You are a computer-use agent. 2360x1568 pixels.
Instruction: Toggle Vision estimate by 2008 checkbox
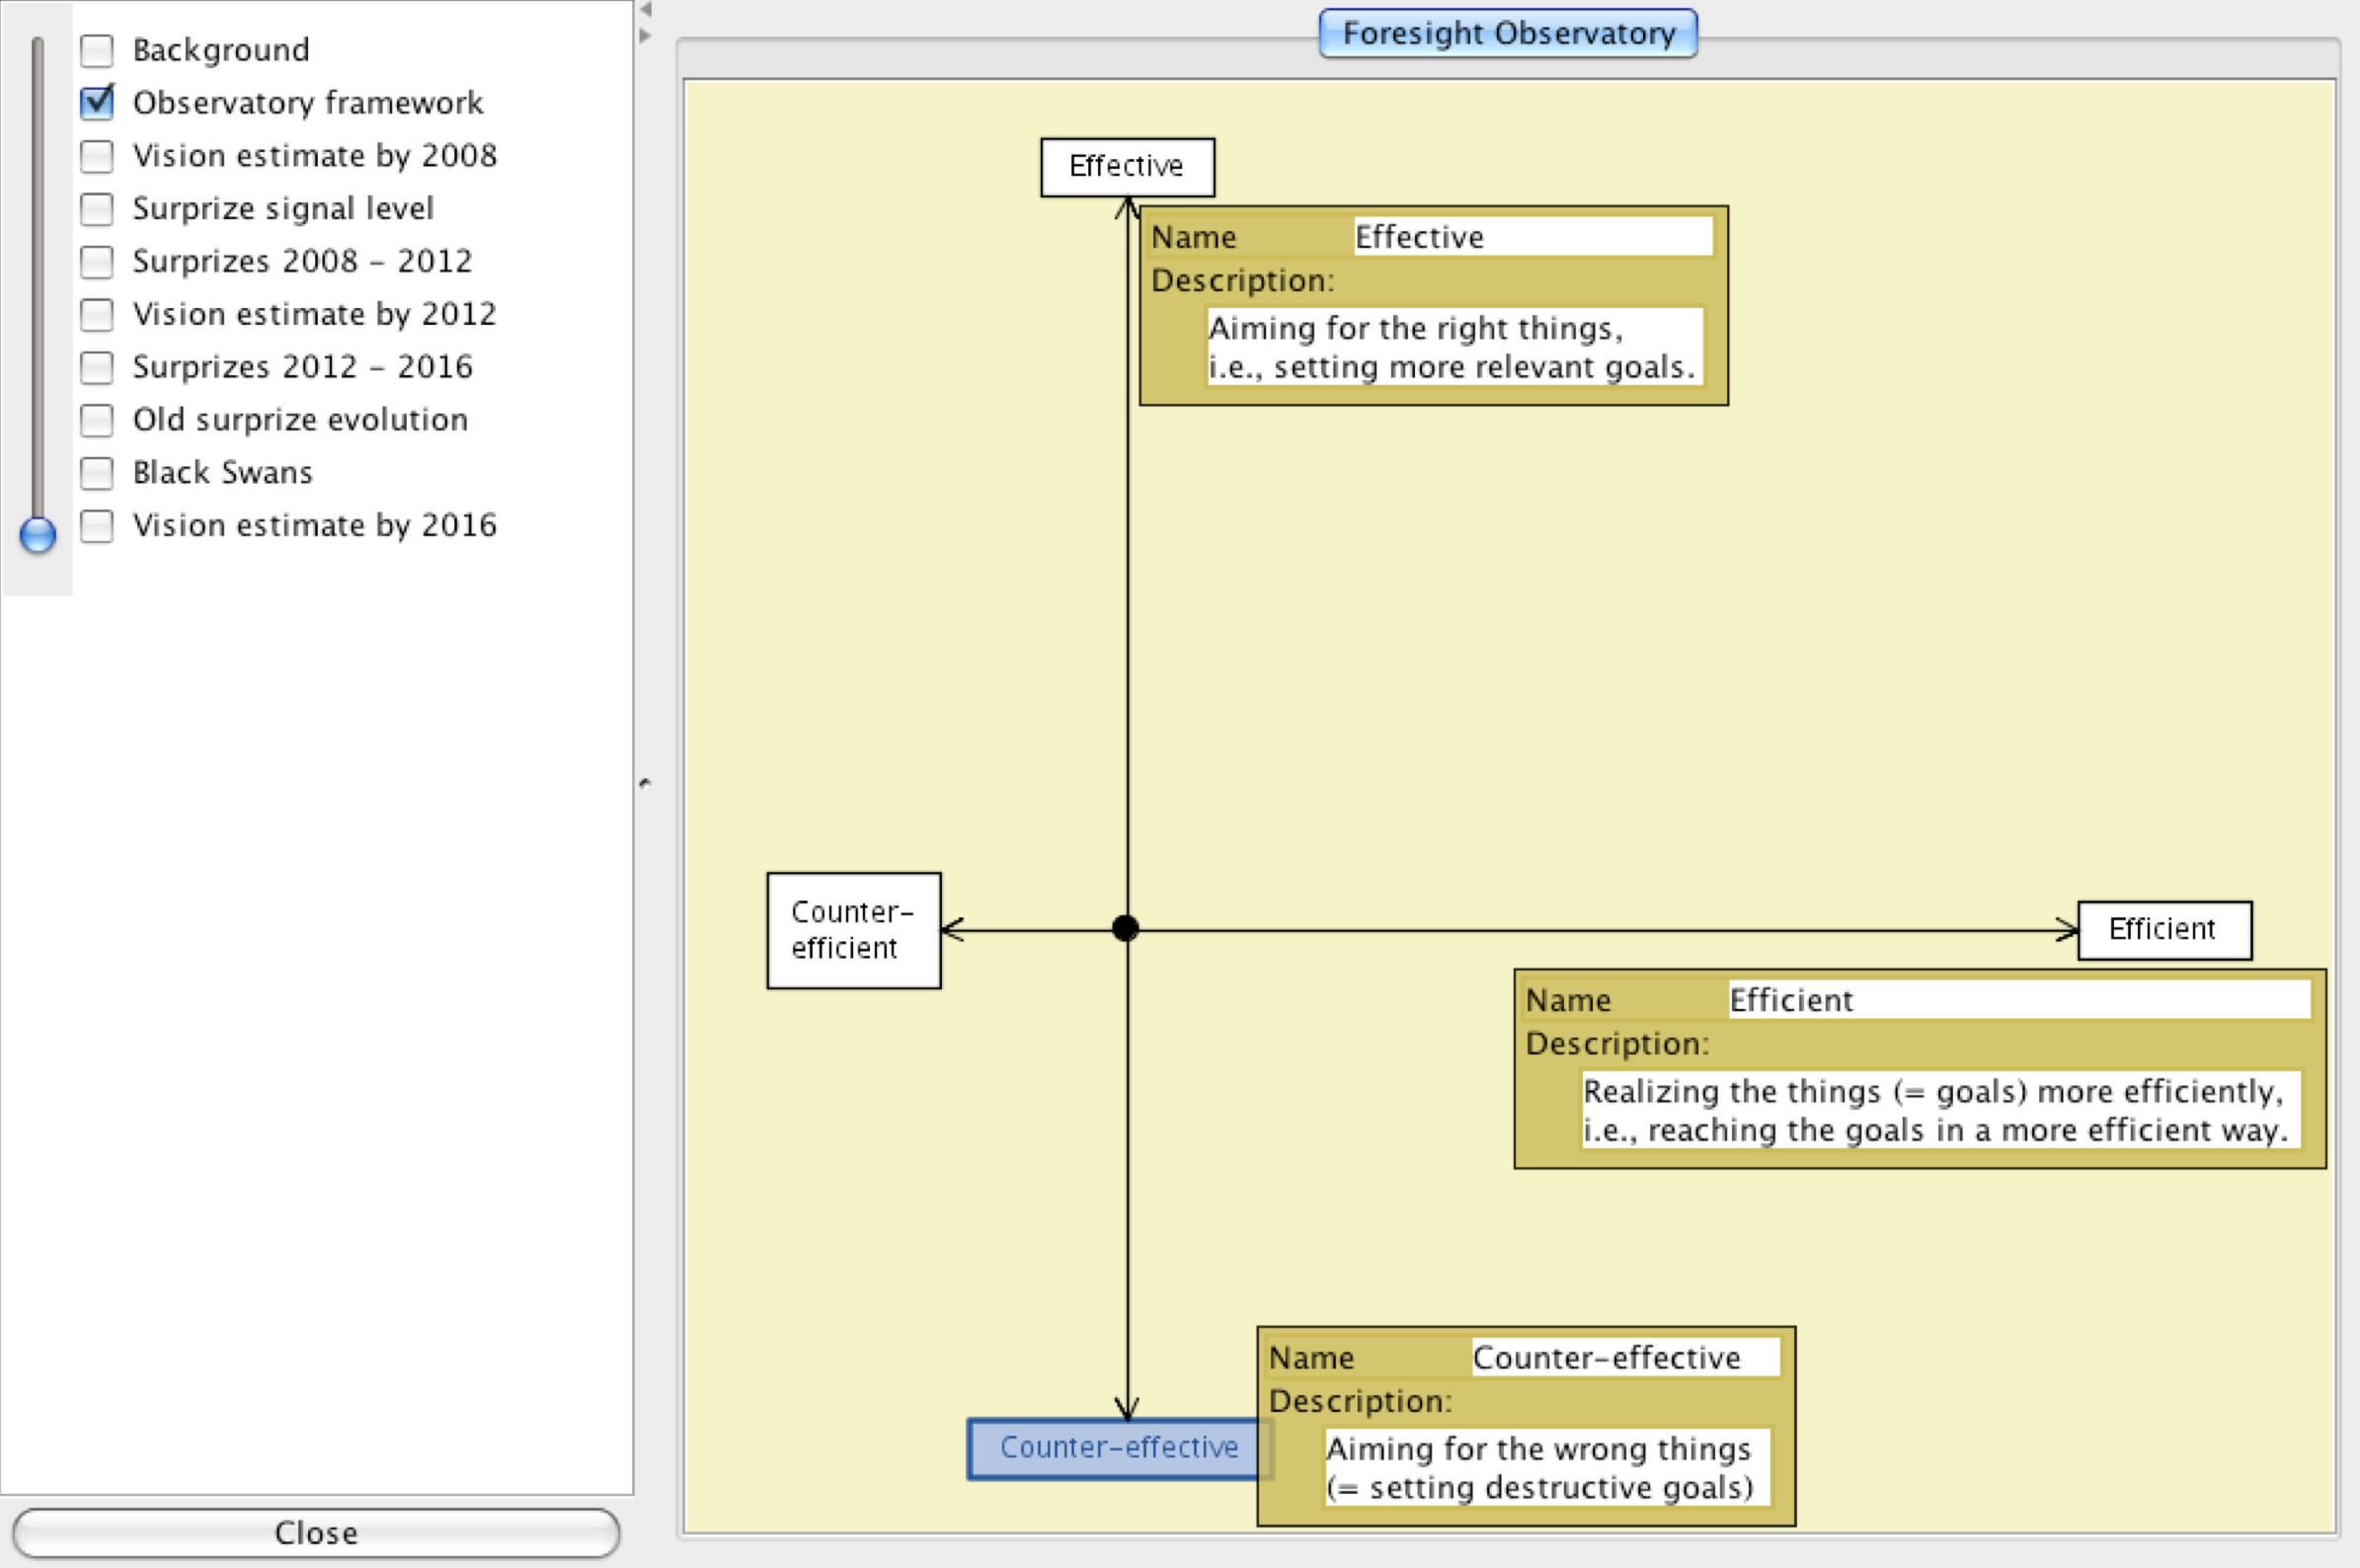pos(97,156)
